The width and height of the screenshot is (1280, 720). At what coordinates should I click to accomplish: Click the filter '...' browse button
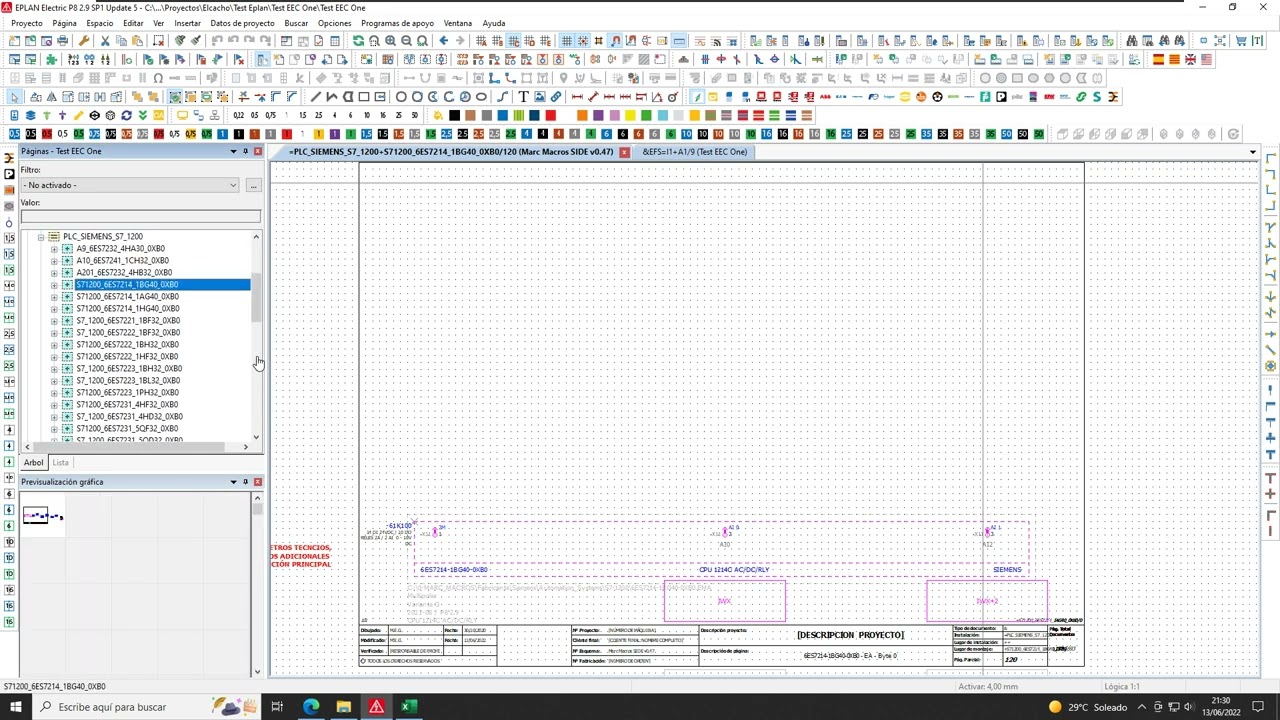(x=253, y=185)
